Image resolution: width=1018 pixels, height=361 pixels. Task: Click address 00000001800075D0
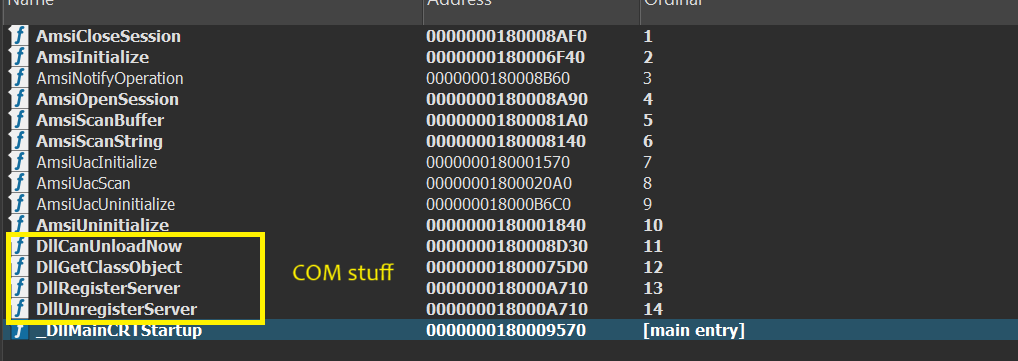point(507,267)
